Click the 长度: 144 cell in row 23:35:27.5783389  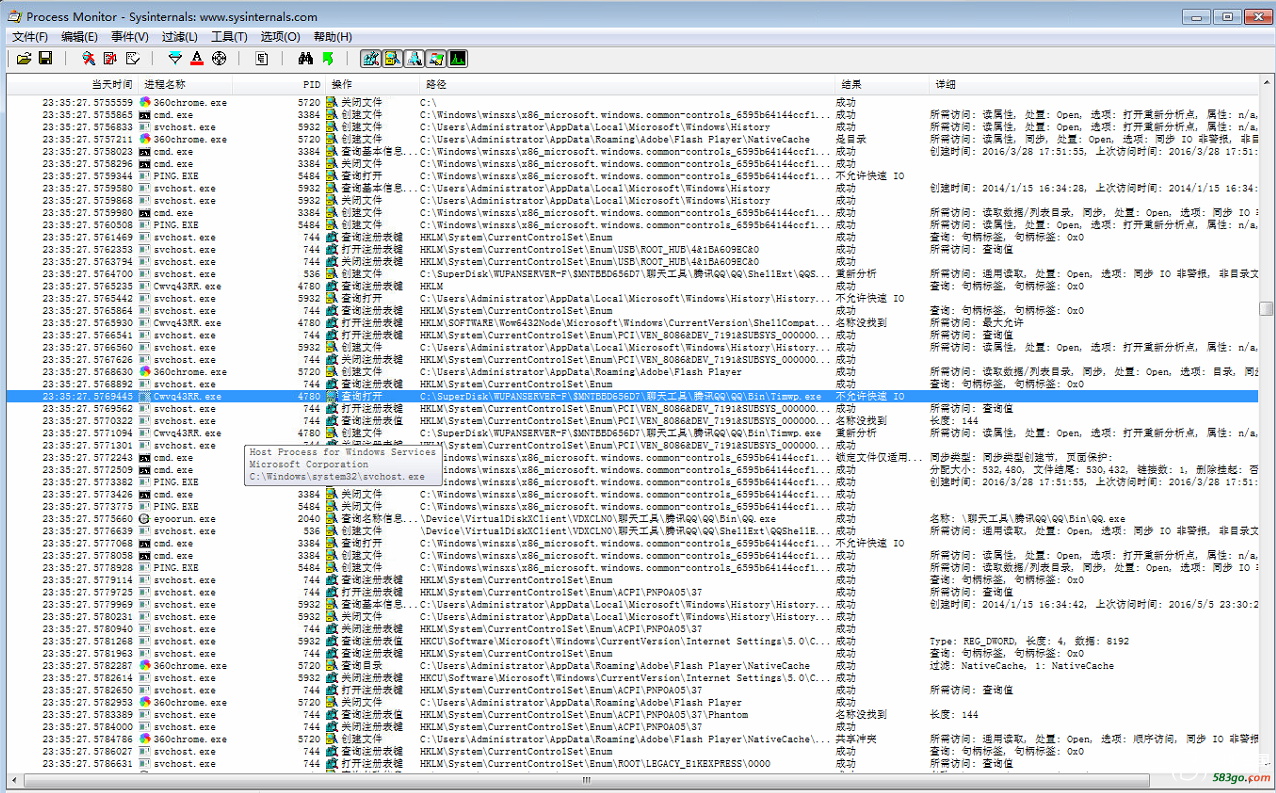(954, 715)
